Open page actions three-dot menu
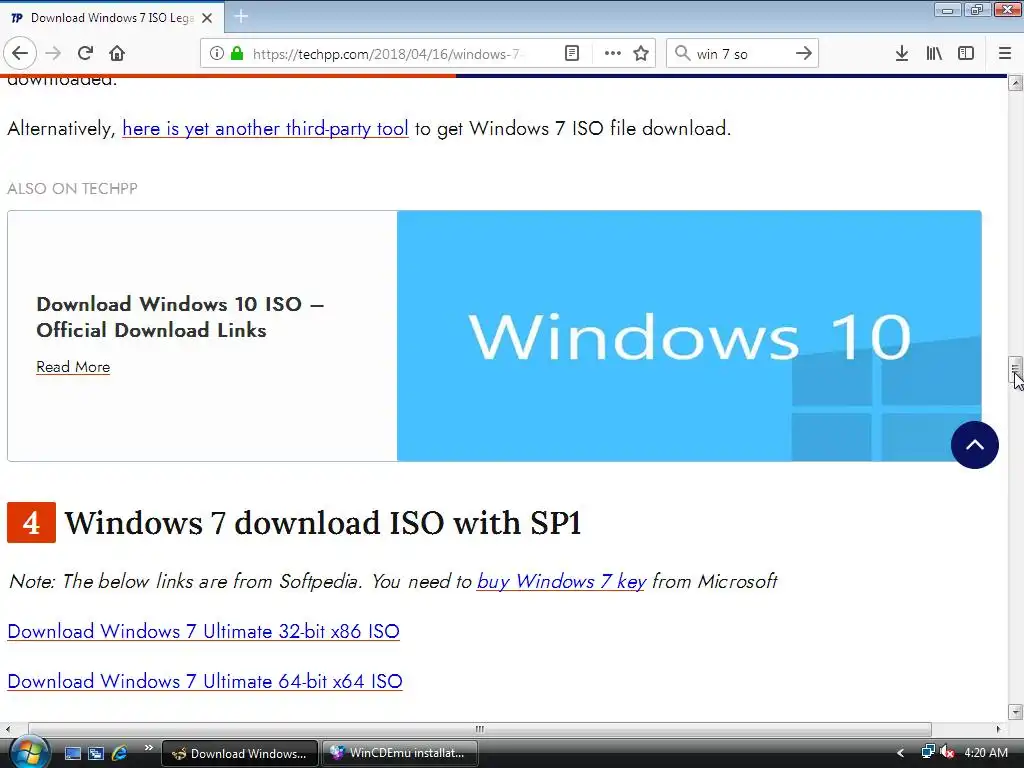 pos(613,54)
